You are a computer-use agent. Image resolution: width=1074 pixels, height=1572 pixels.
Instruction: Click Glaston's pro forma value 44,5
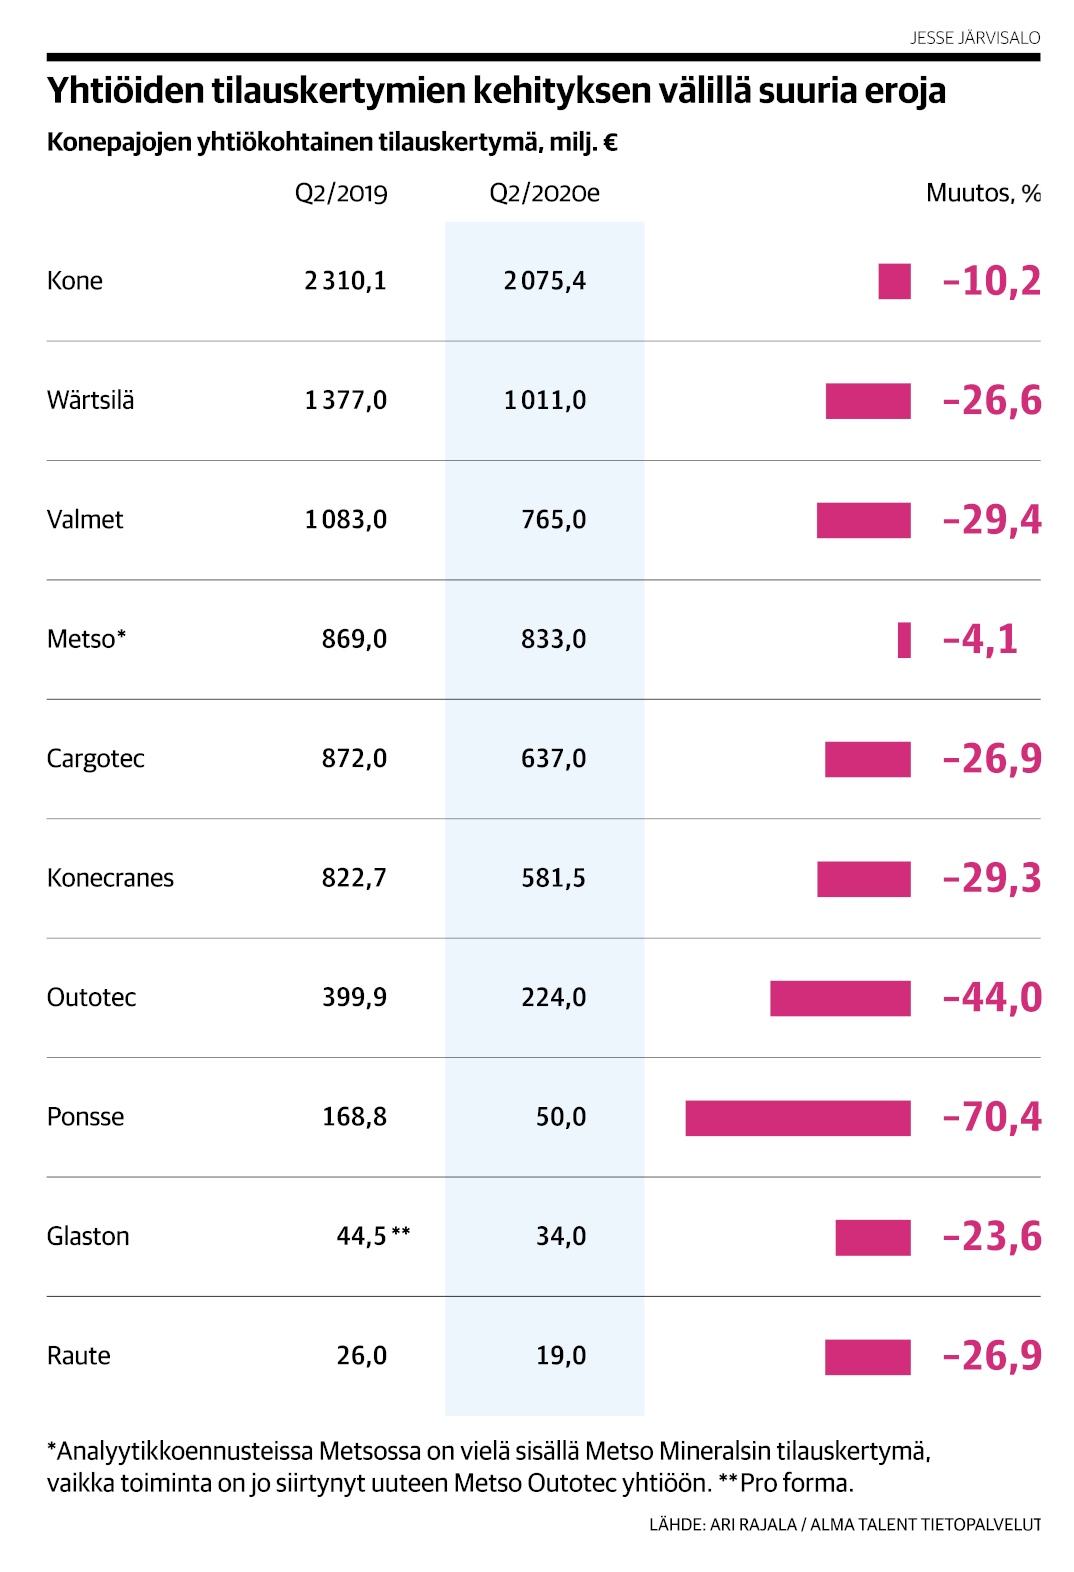[361, 1236]
